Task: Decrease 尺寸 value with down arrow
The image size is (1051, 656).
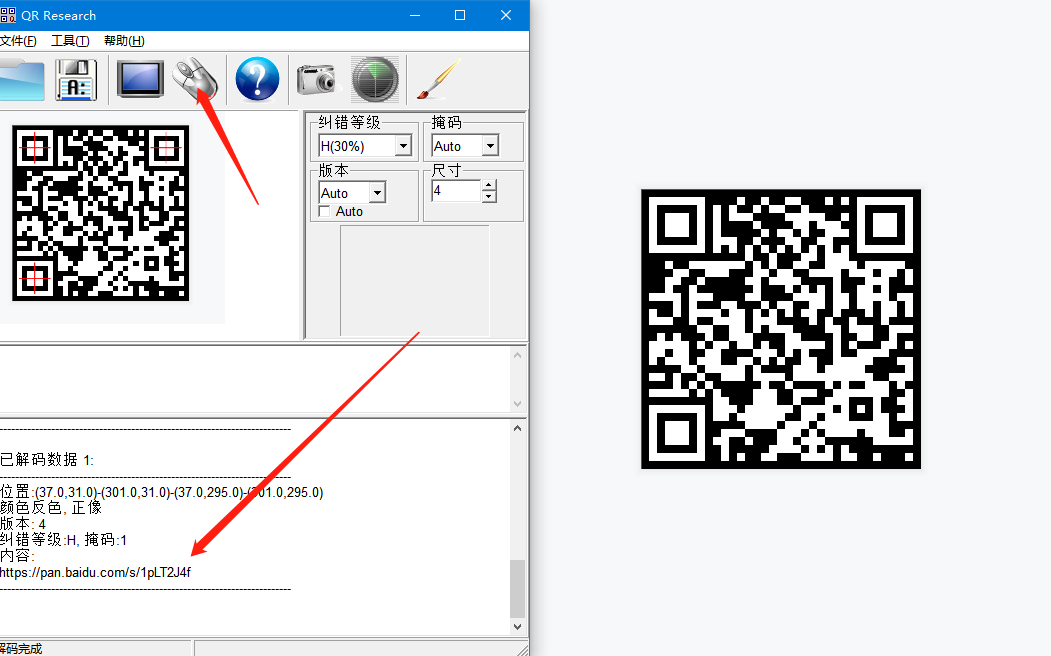Action: point(489,197)
